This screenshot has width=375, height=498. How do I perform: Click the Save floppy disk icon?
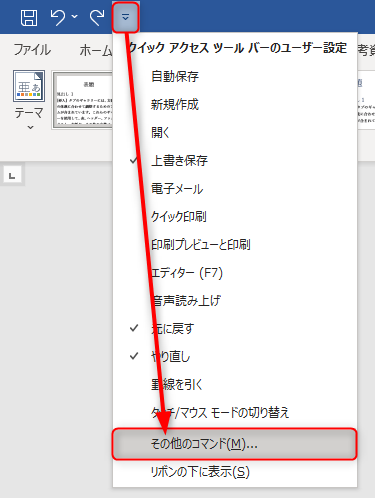29,17
